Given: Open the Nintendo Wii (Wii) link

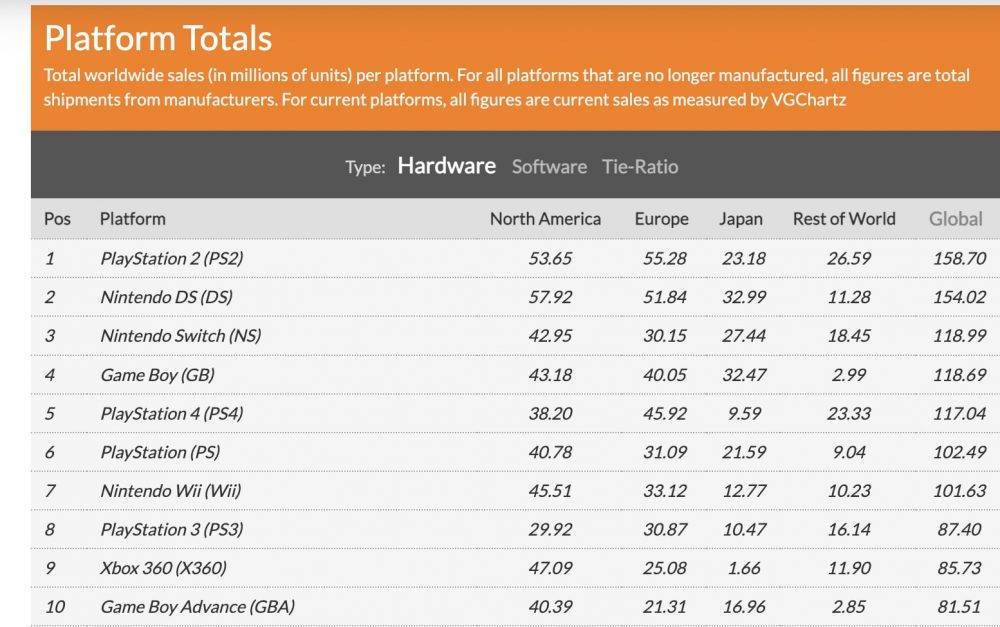Looking at the screenshot, I should 171,491.
